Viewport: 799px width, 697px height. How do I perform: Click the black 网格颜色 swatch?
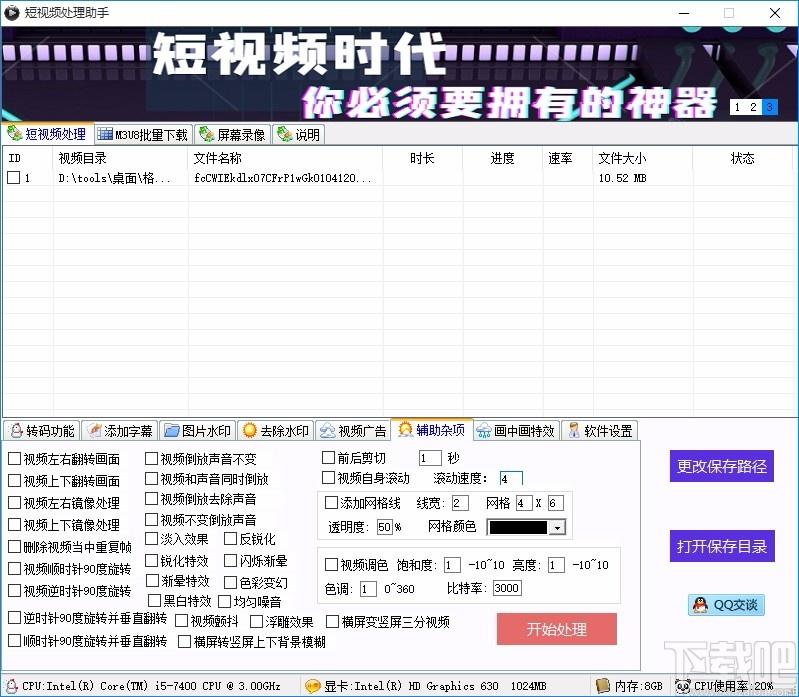[518, 527]
